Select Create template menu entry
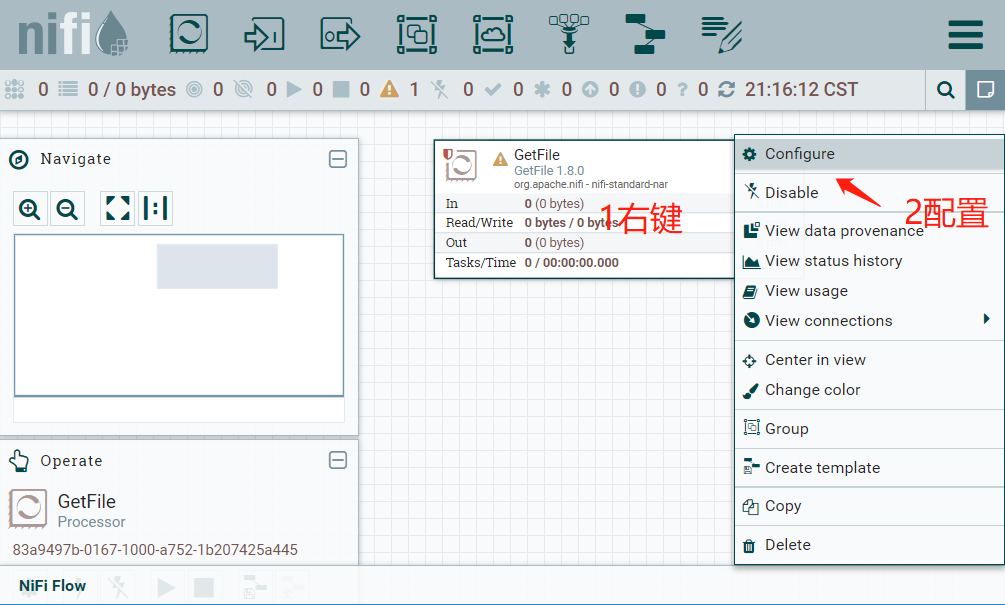 click(x=870, y=468)
